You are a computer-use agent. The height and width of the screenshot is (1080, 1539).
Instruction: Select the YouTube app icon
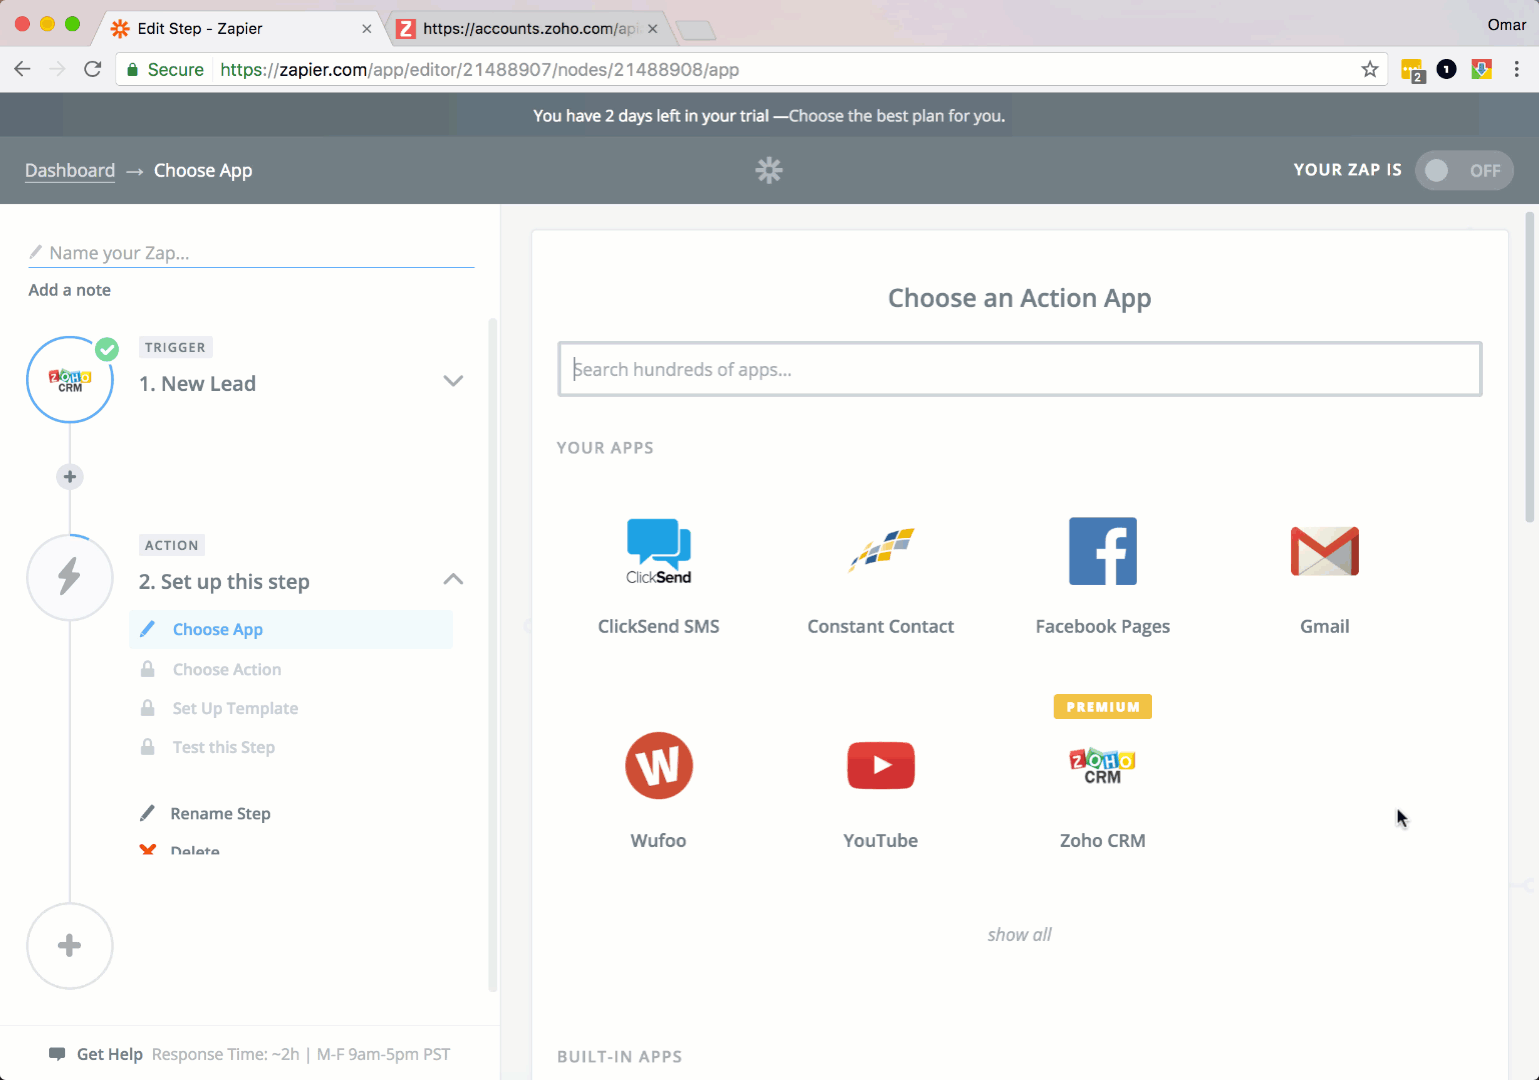(x=881, y=766)
